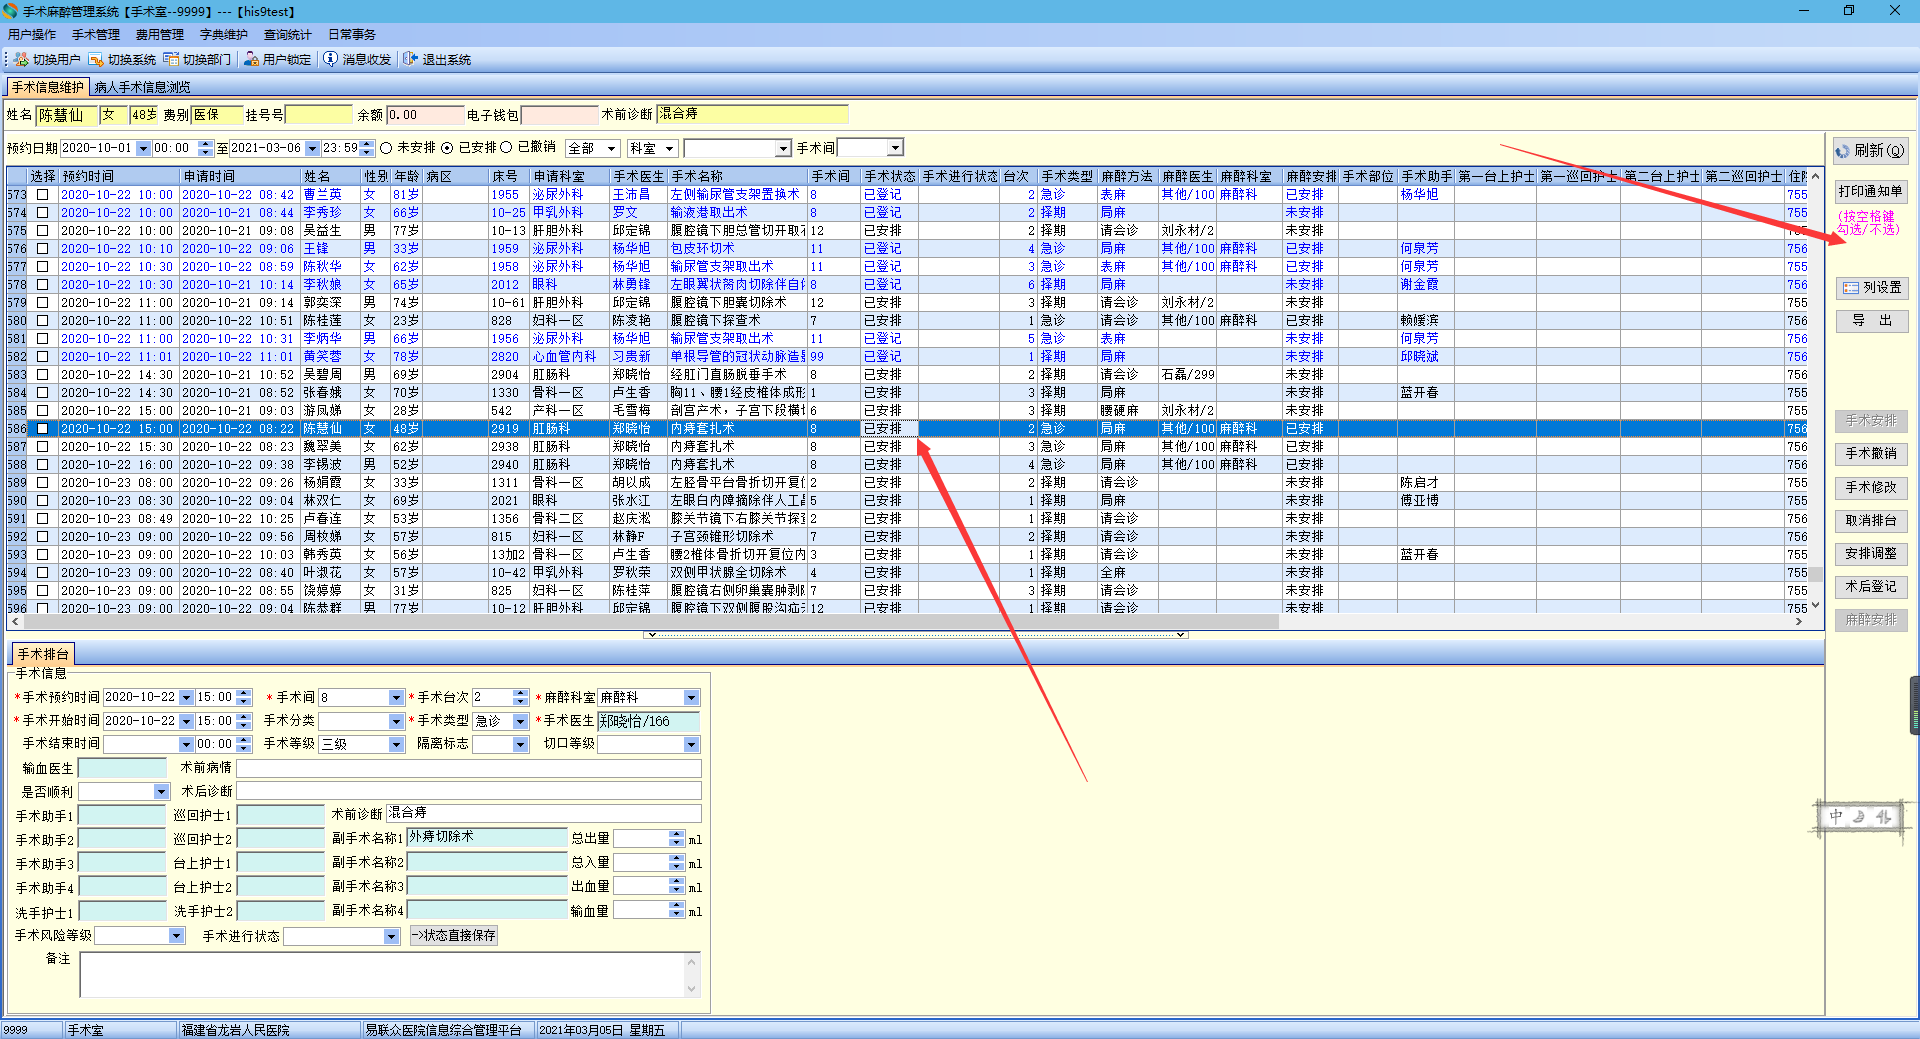This screenshot has height=1039, width=1920.
Task: Click the 用户锁定 user lock icon
Action: tap(251, 60)
